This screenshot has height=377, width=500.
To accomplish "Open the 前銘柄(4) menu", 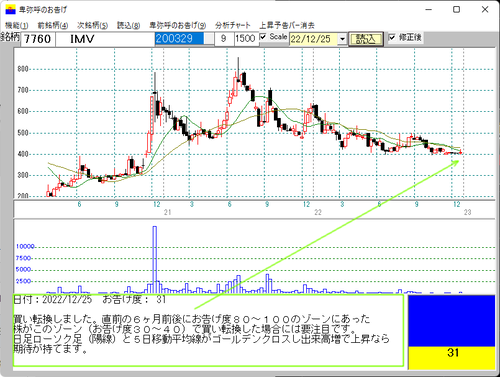I will [x=53, y=25].
